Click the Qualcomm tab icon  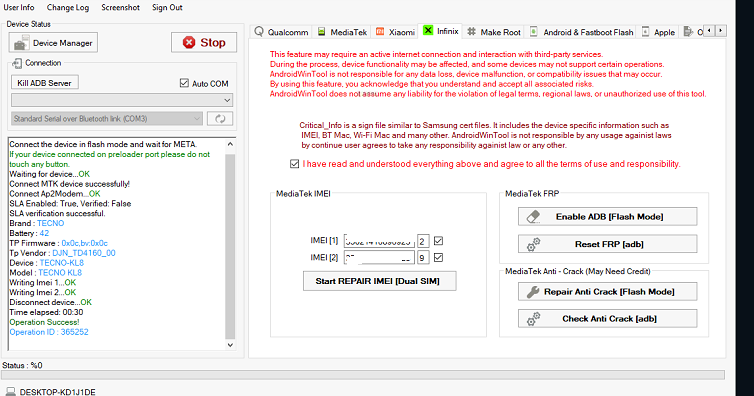click(259, 31)
